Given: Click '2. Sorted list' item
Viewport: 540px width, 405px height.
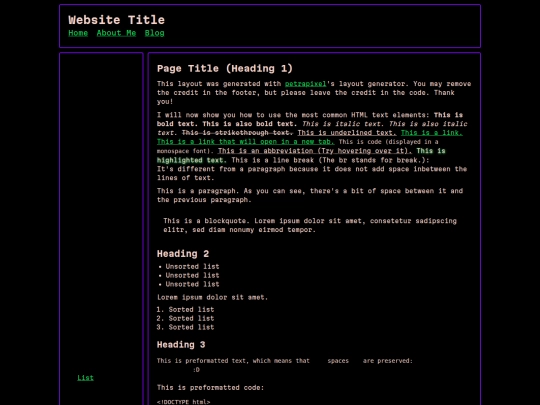Looking at the screenshot, I should coord(185,319).
